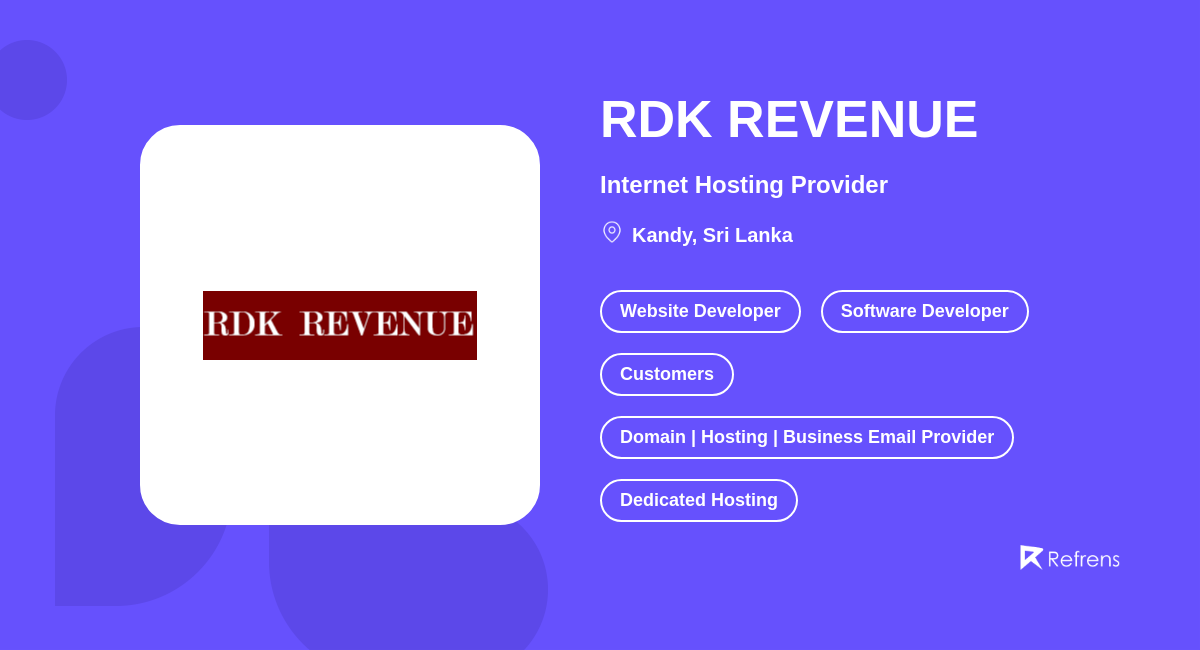Click the Customers pill label text
1200x650 pixels.
(666, 374)
